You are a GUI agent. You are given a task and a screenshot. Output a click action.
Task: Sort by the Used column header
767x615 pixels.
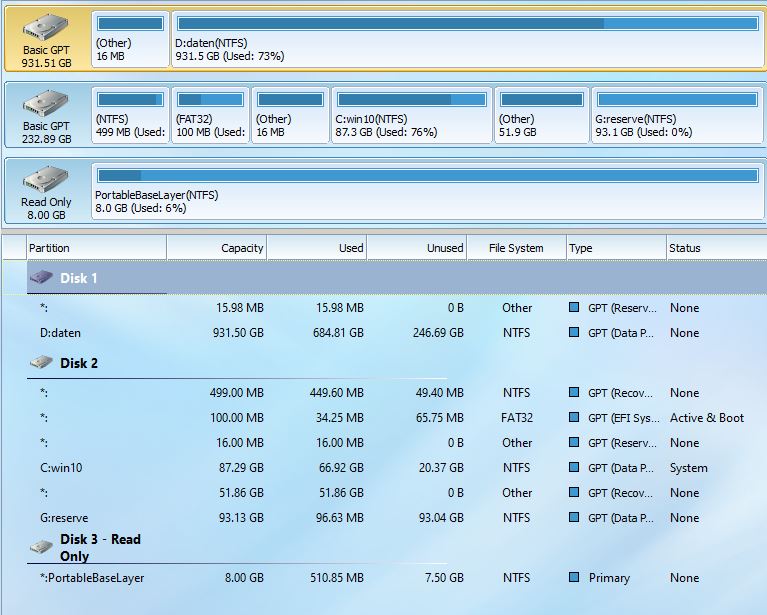pos(317,248)
